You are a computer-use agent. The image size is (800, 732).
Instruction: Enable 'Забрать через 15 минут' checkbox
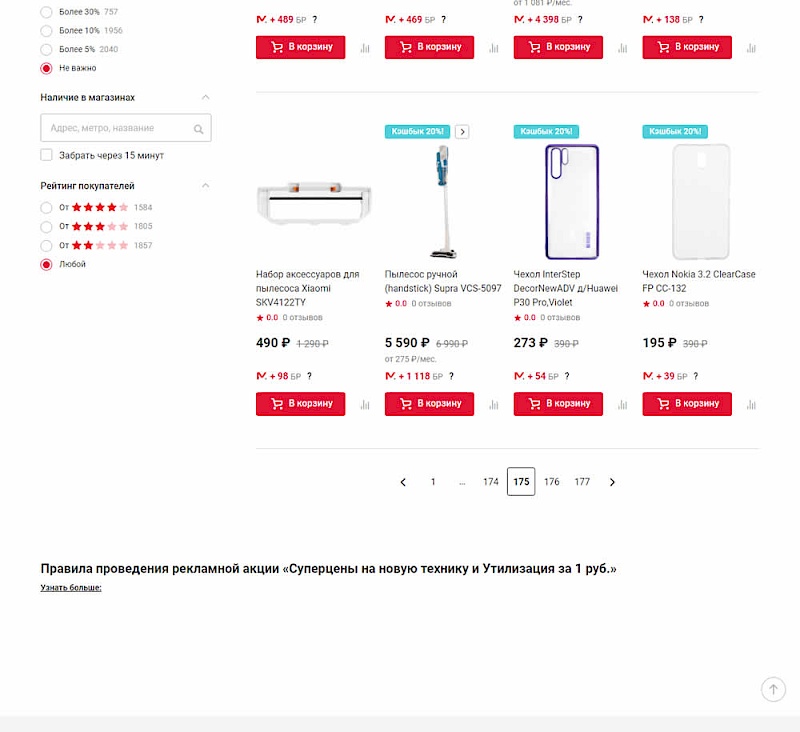click(x=46, y=155)
